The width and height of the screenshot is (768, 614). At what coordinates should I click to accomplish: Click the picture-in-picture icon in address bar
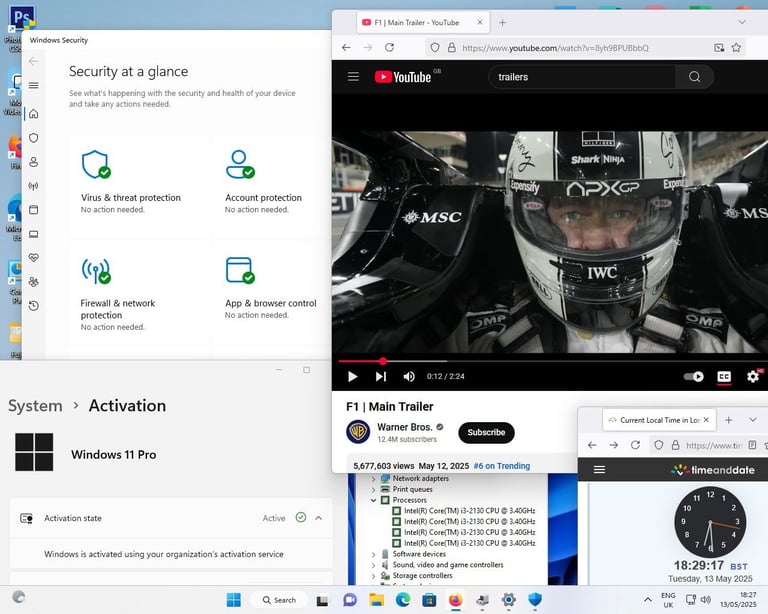coord(719,47)
